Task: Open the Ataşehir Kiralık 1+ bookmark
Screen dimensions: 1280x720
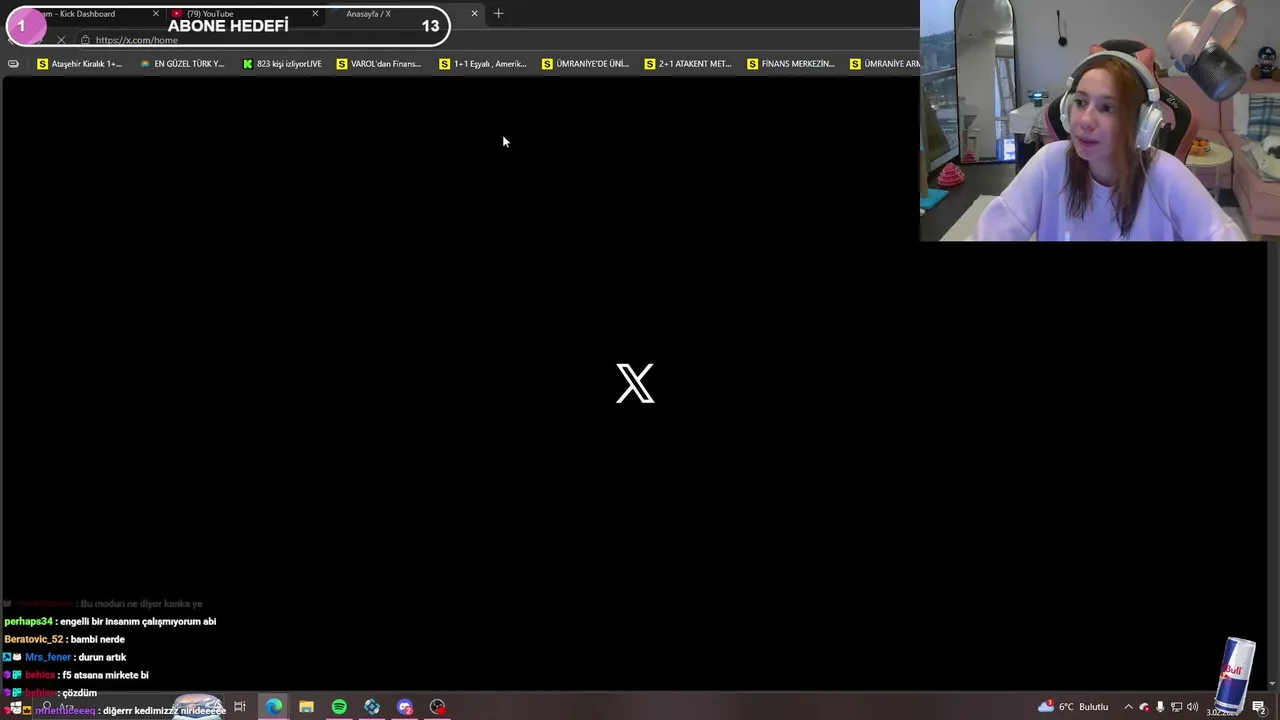Action: 79,64
